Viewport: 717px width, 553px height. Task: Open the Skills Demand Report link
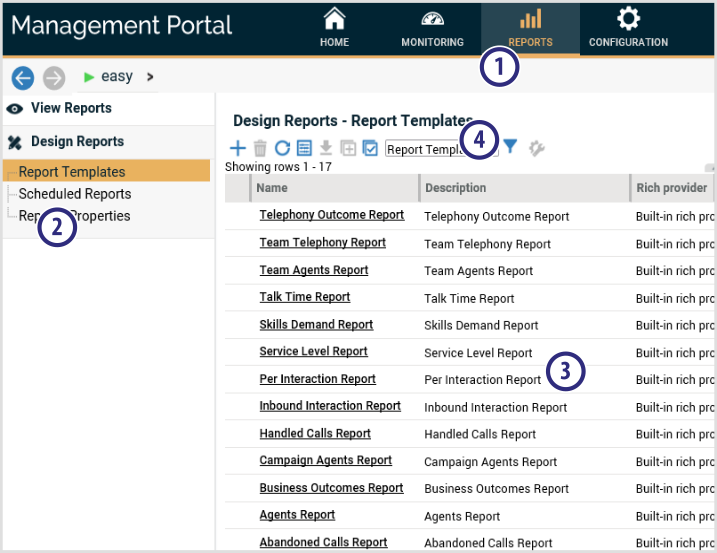click(x=316, y=324)
